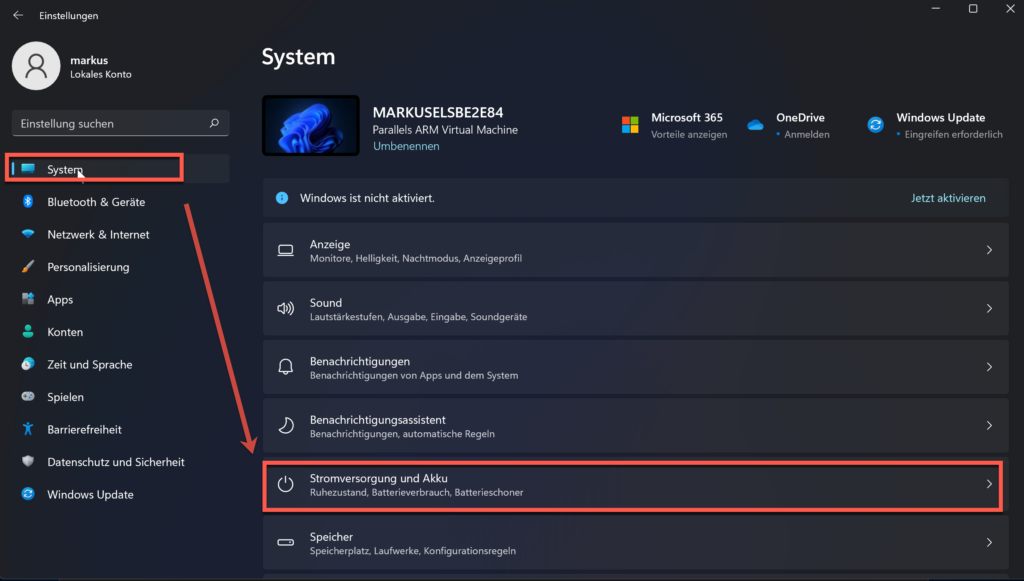Expand Sound via its chevron arrow

pos(989,308)
